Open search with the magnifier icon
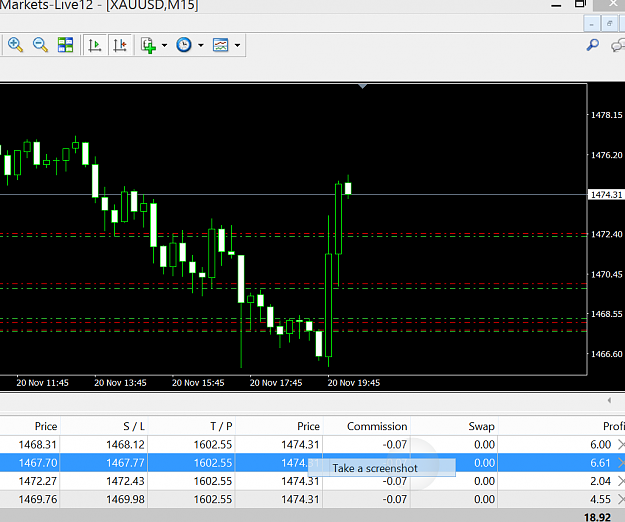This screenshot has width=625, height=522. [x=593, y=45]
